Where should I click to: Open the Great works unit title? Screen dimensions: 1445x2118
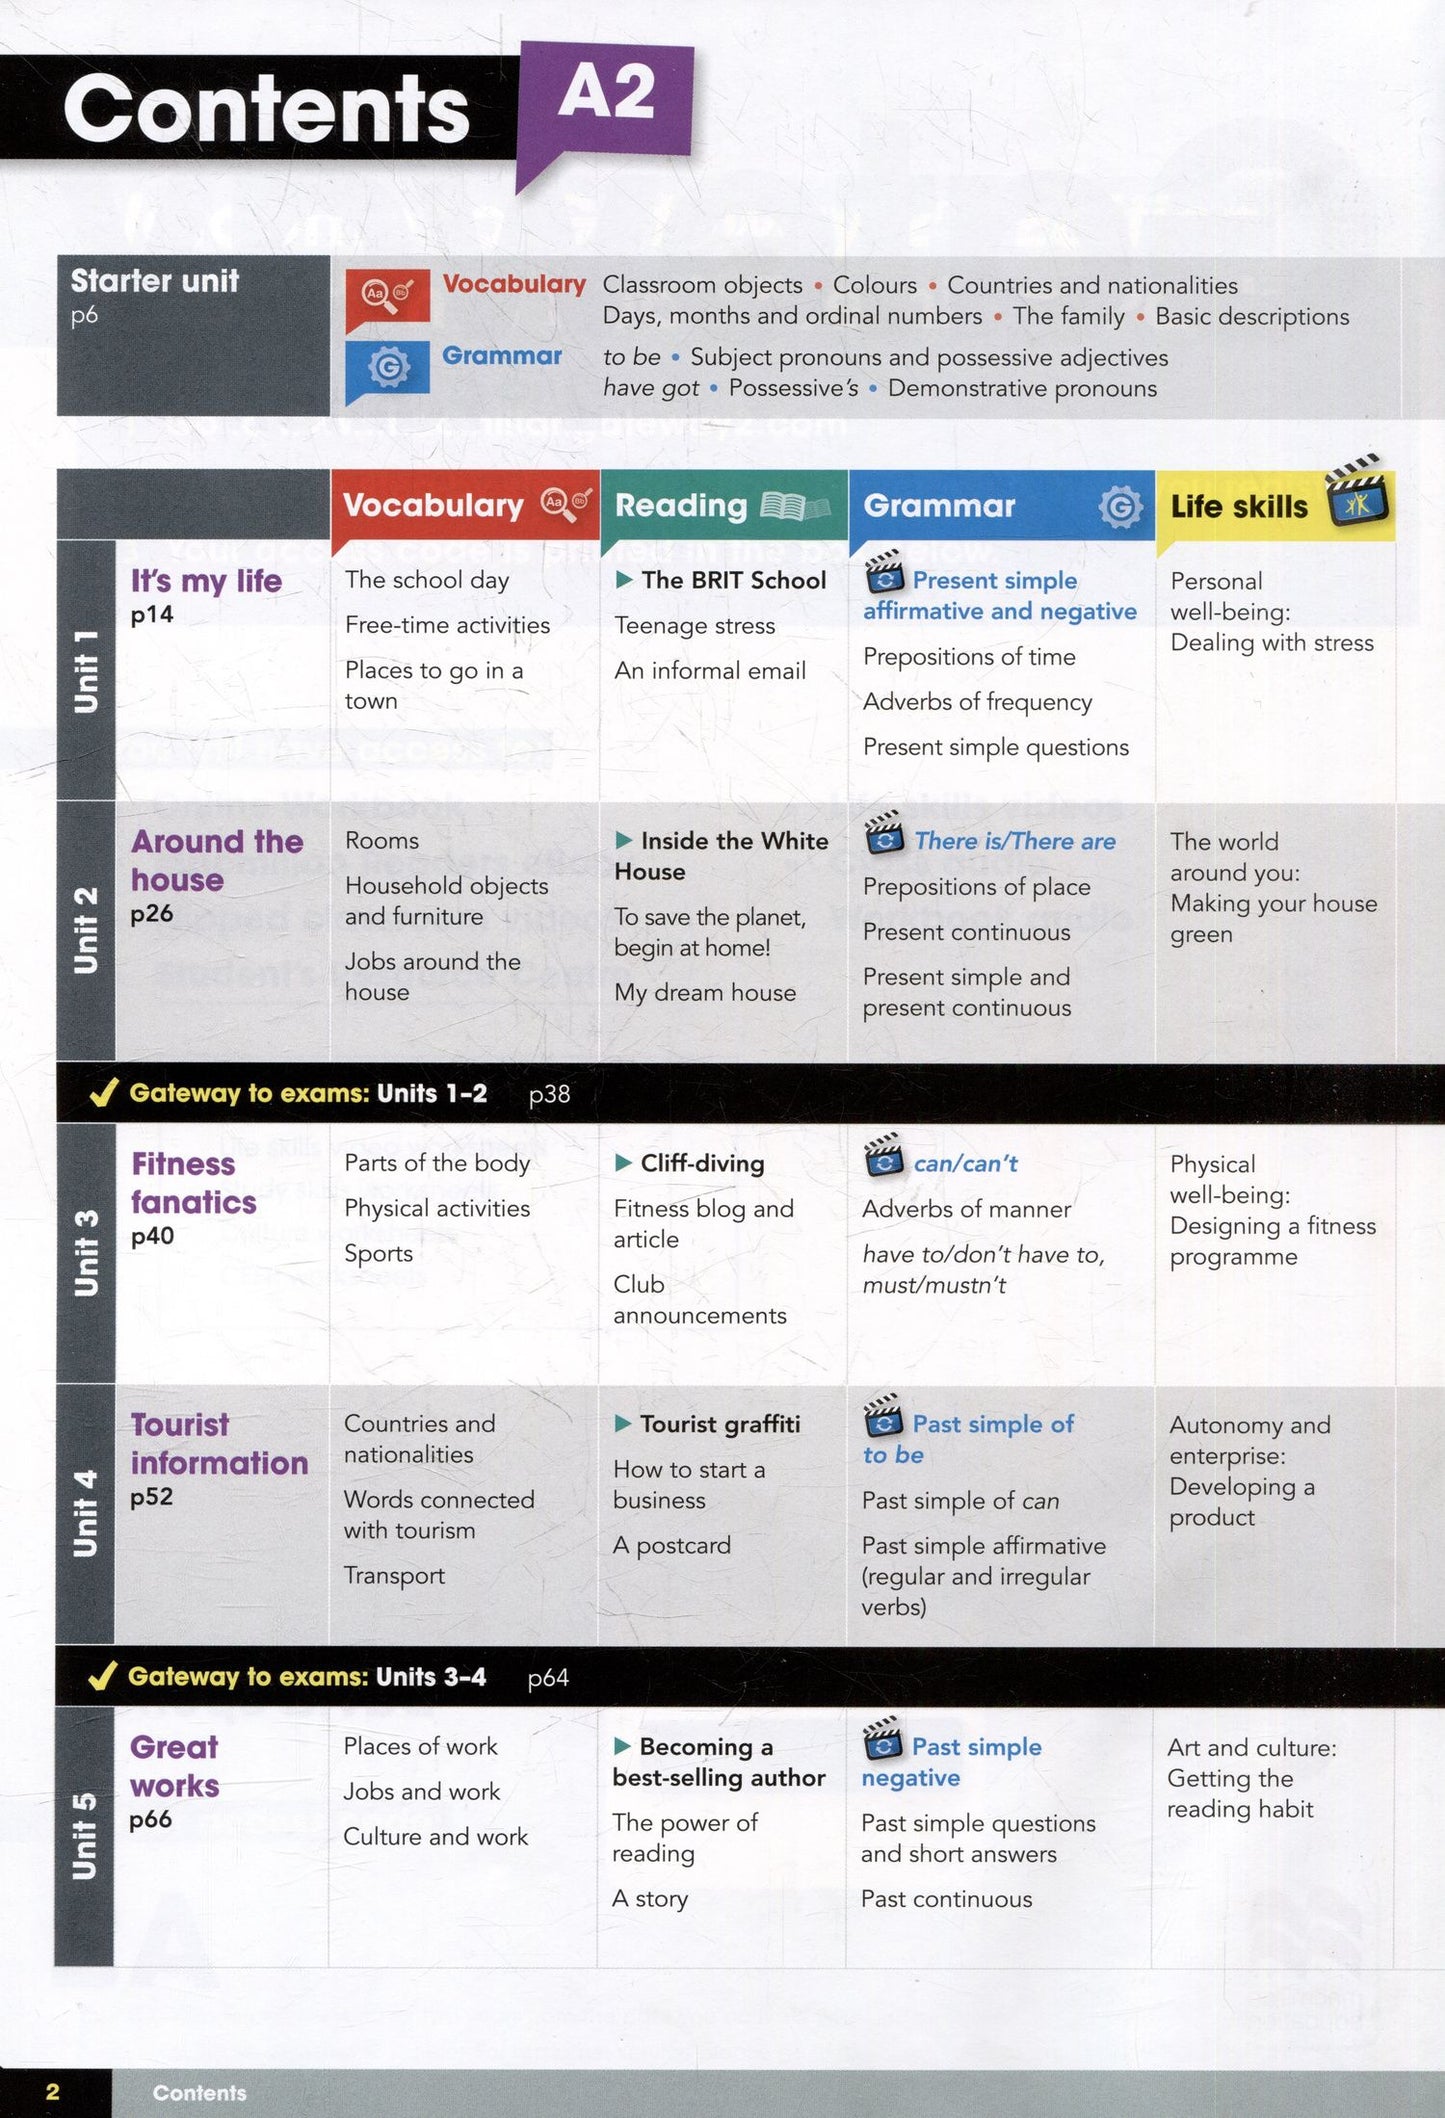(174, 1765)
